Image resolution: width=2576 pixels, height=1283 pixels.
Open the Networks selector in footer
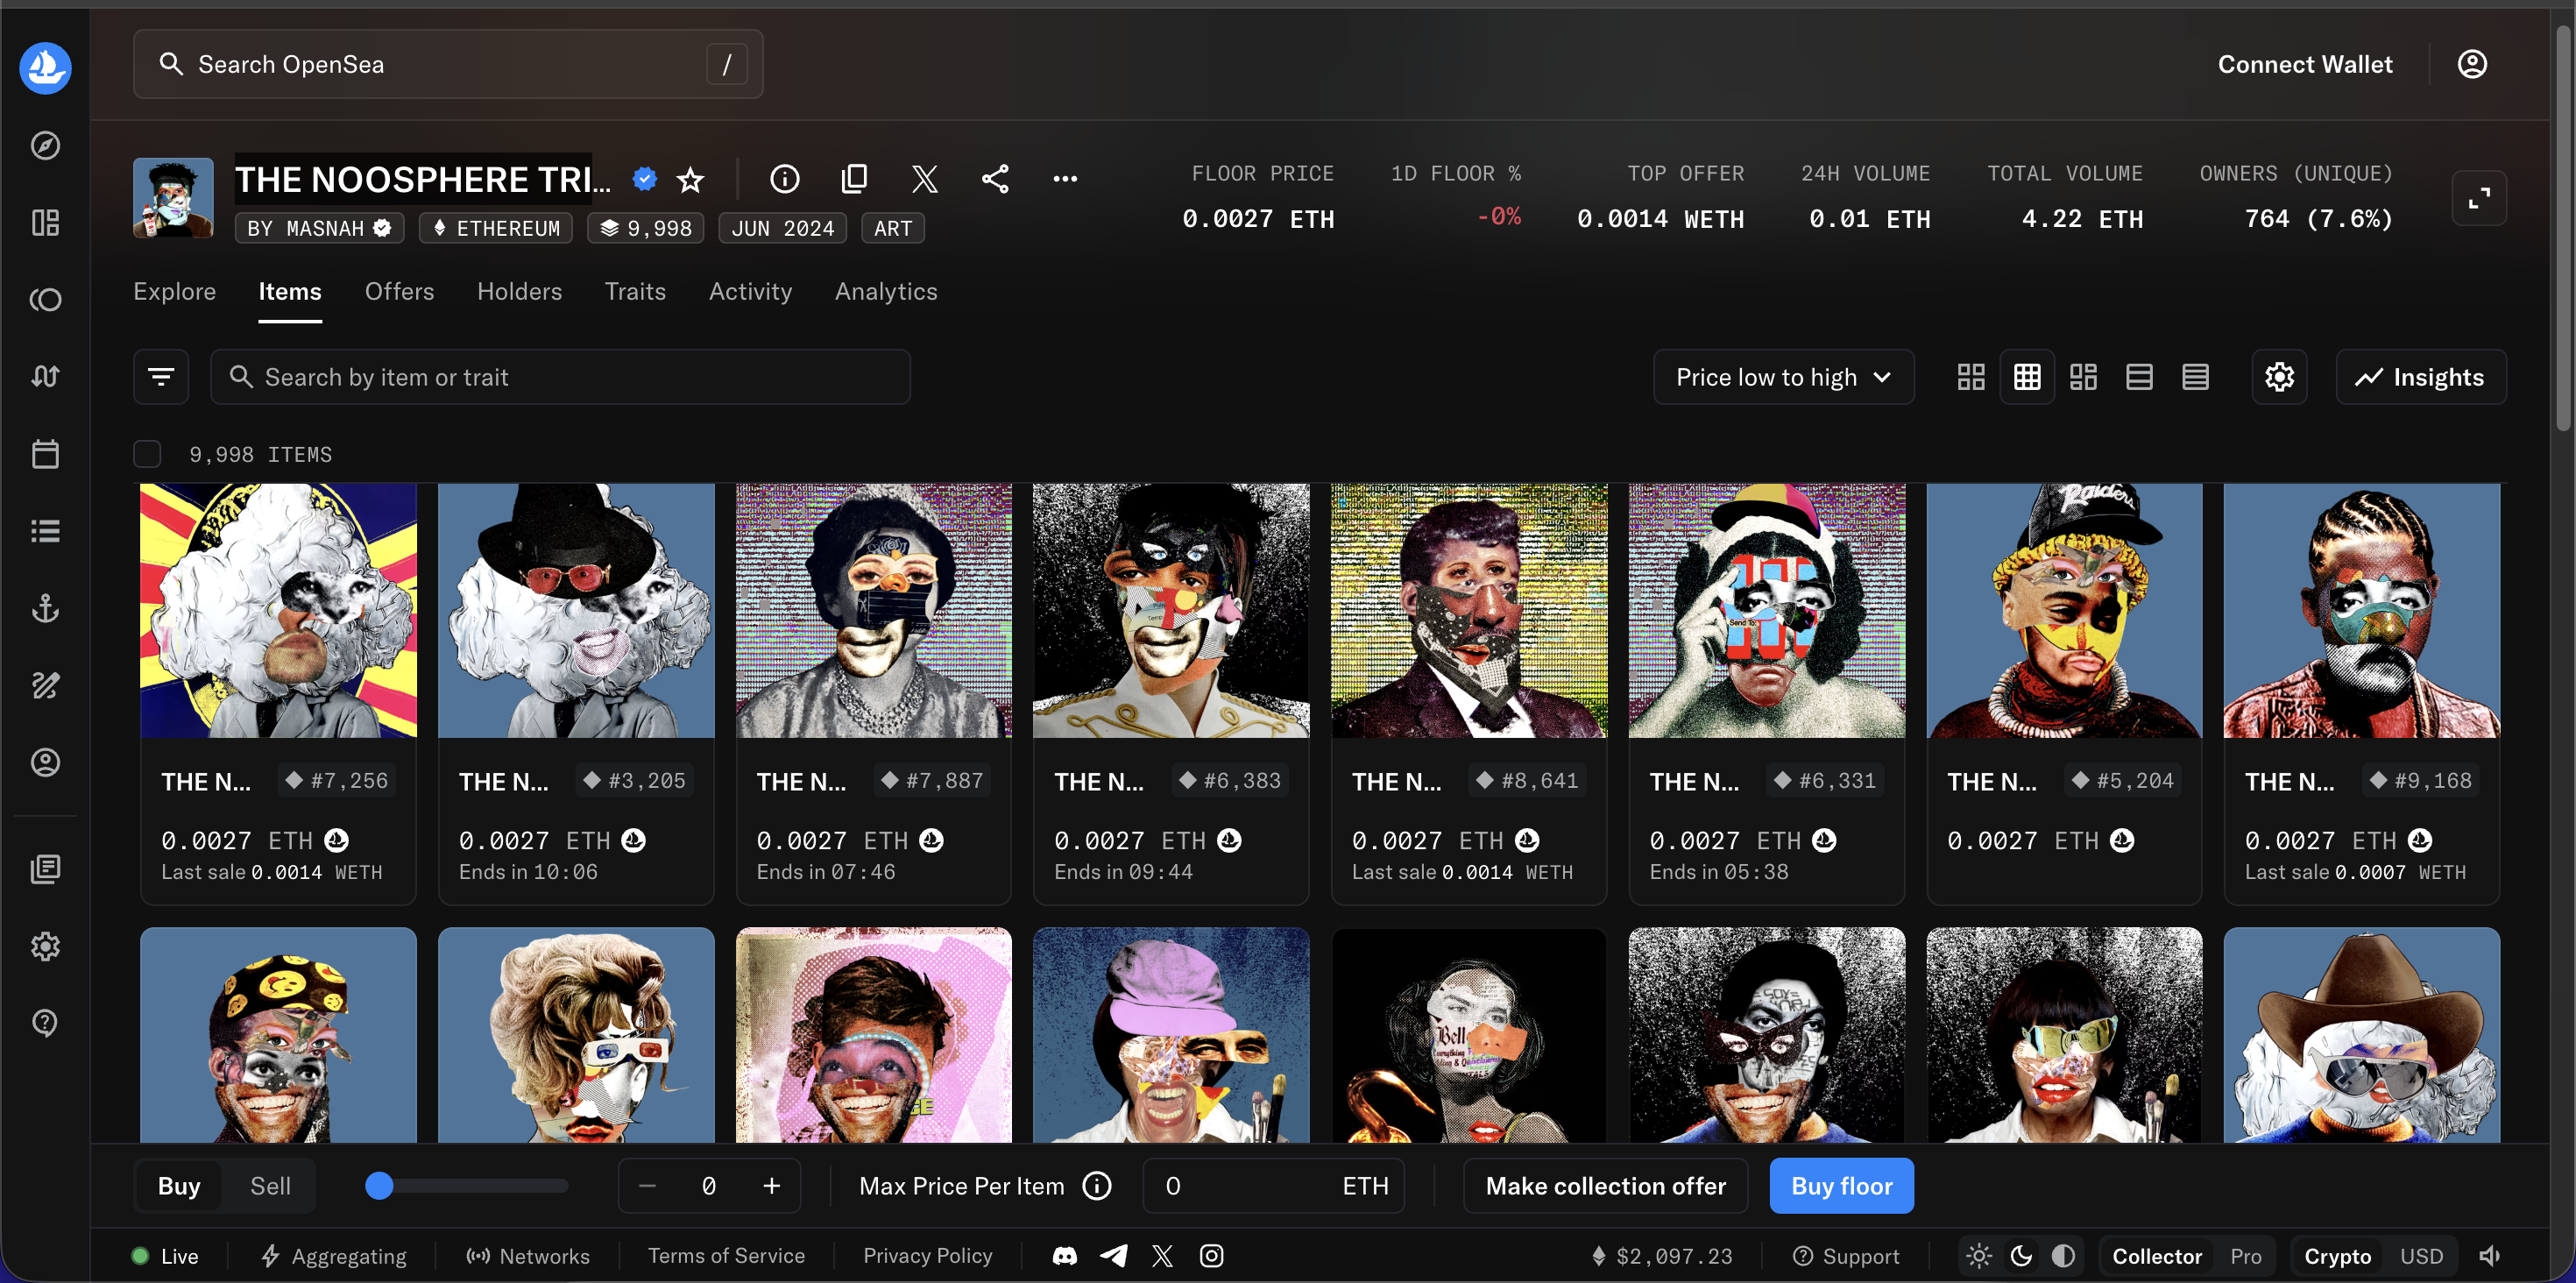pos(528,1256)
